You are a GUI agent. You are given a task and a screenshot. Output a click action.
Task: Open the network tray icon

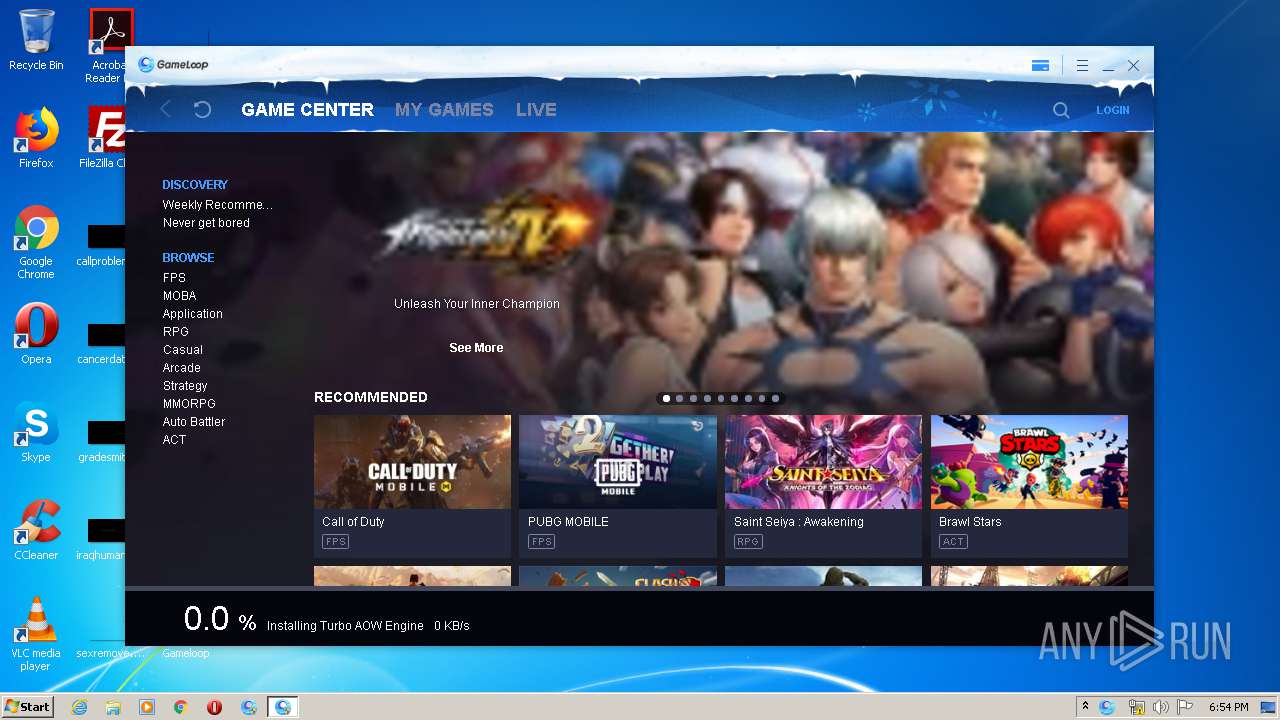click(x=1135, y=707)
